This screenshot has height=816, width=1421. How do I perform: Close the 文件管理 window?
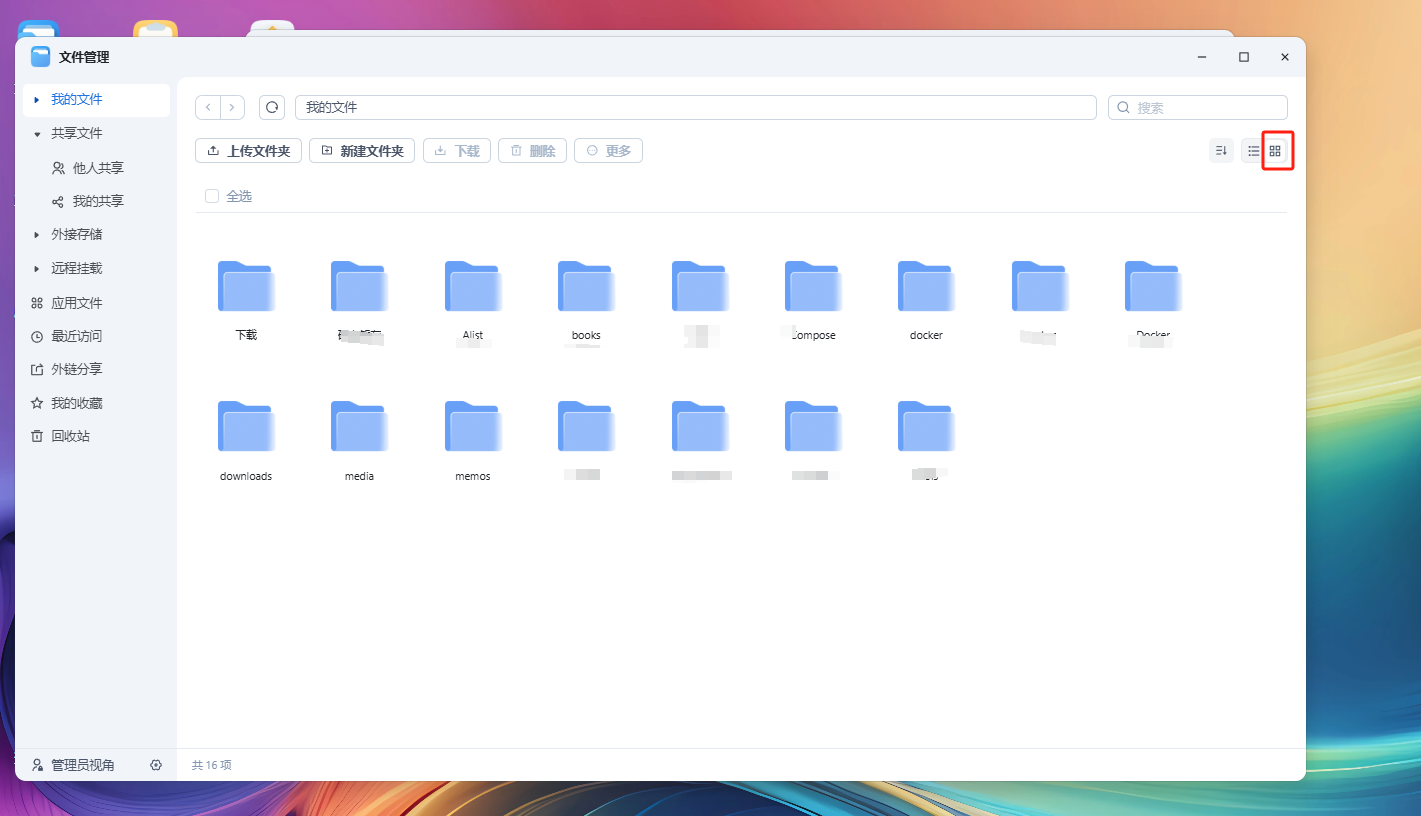[x=1285, y=57]
